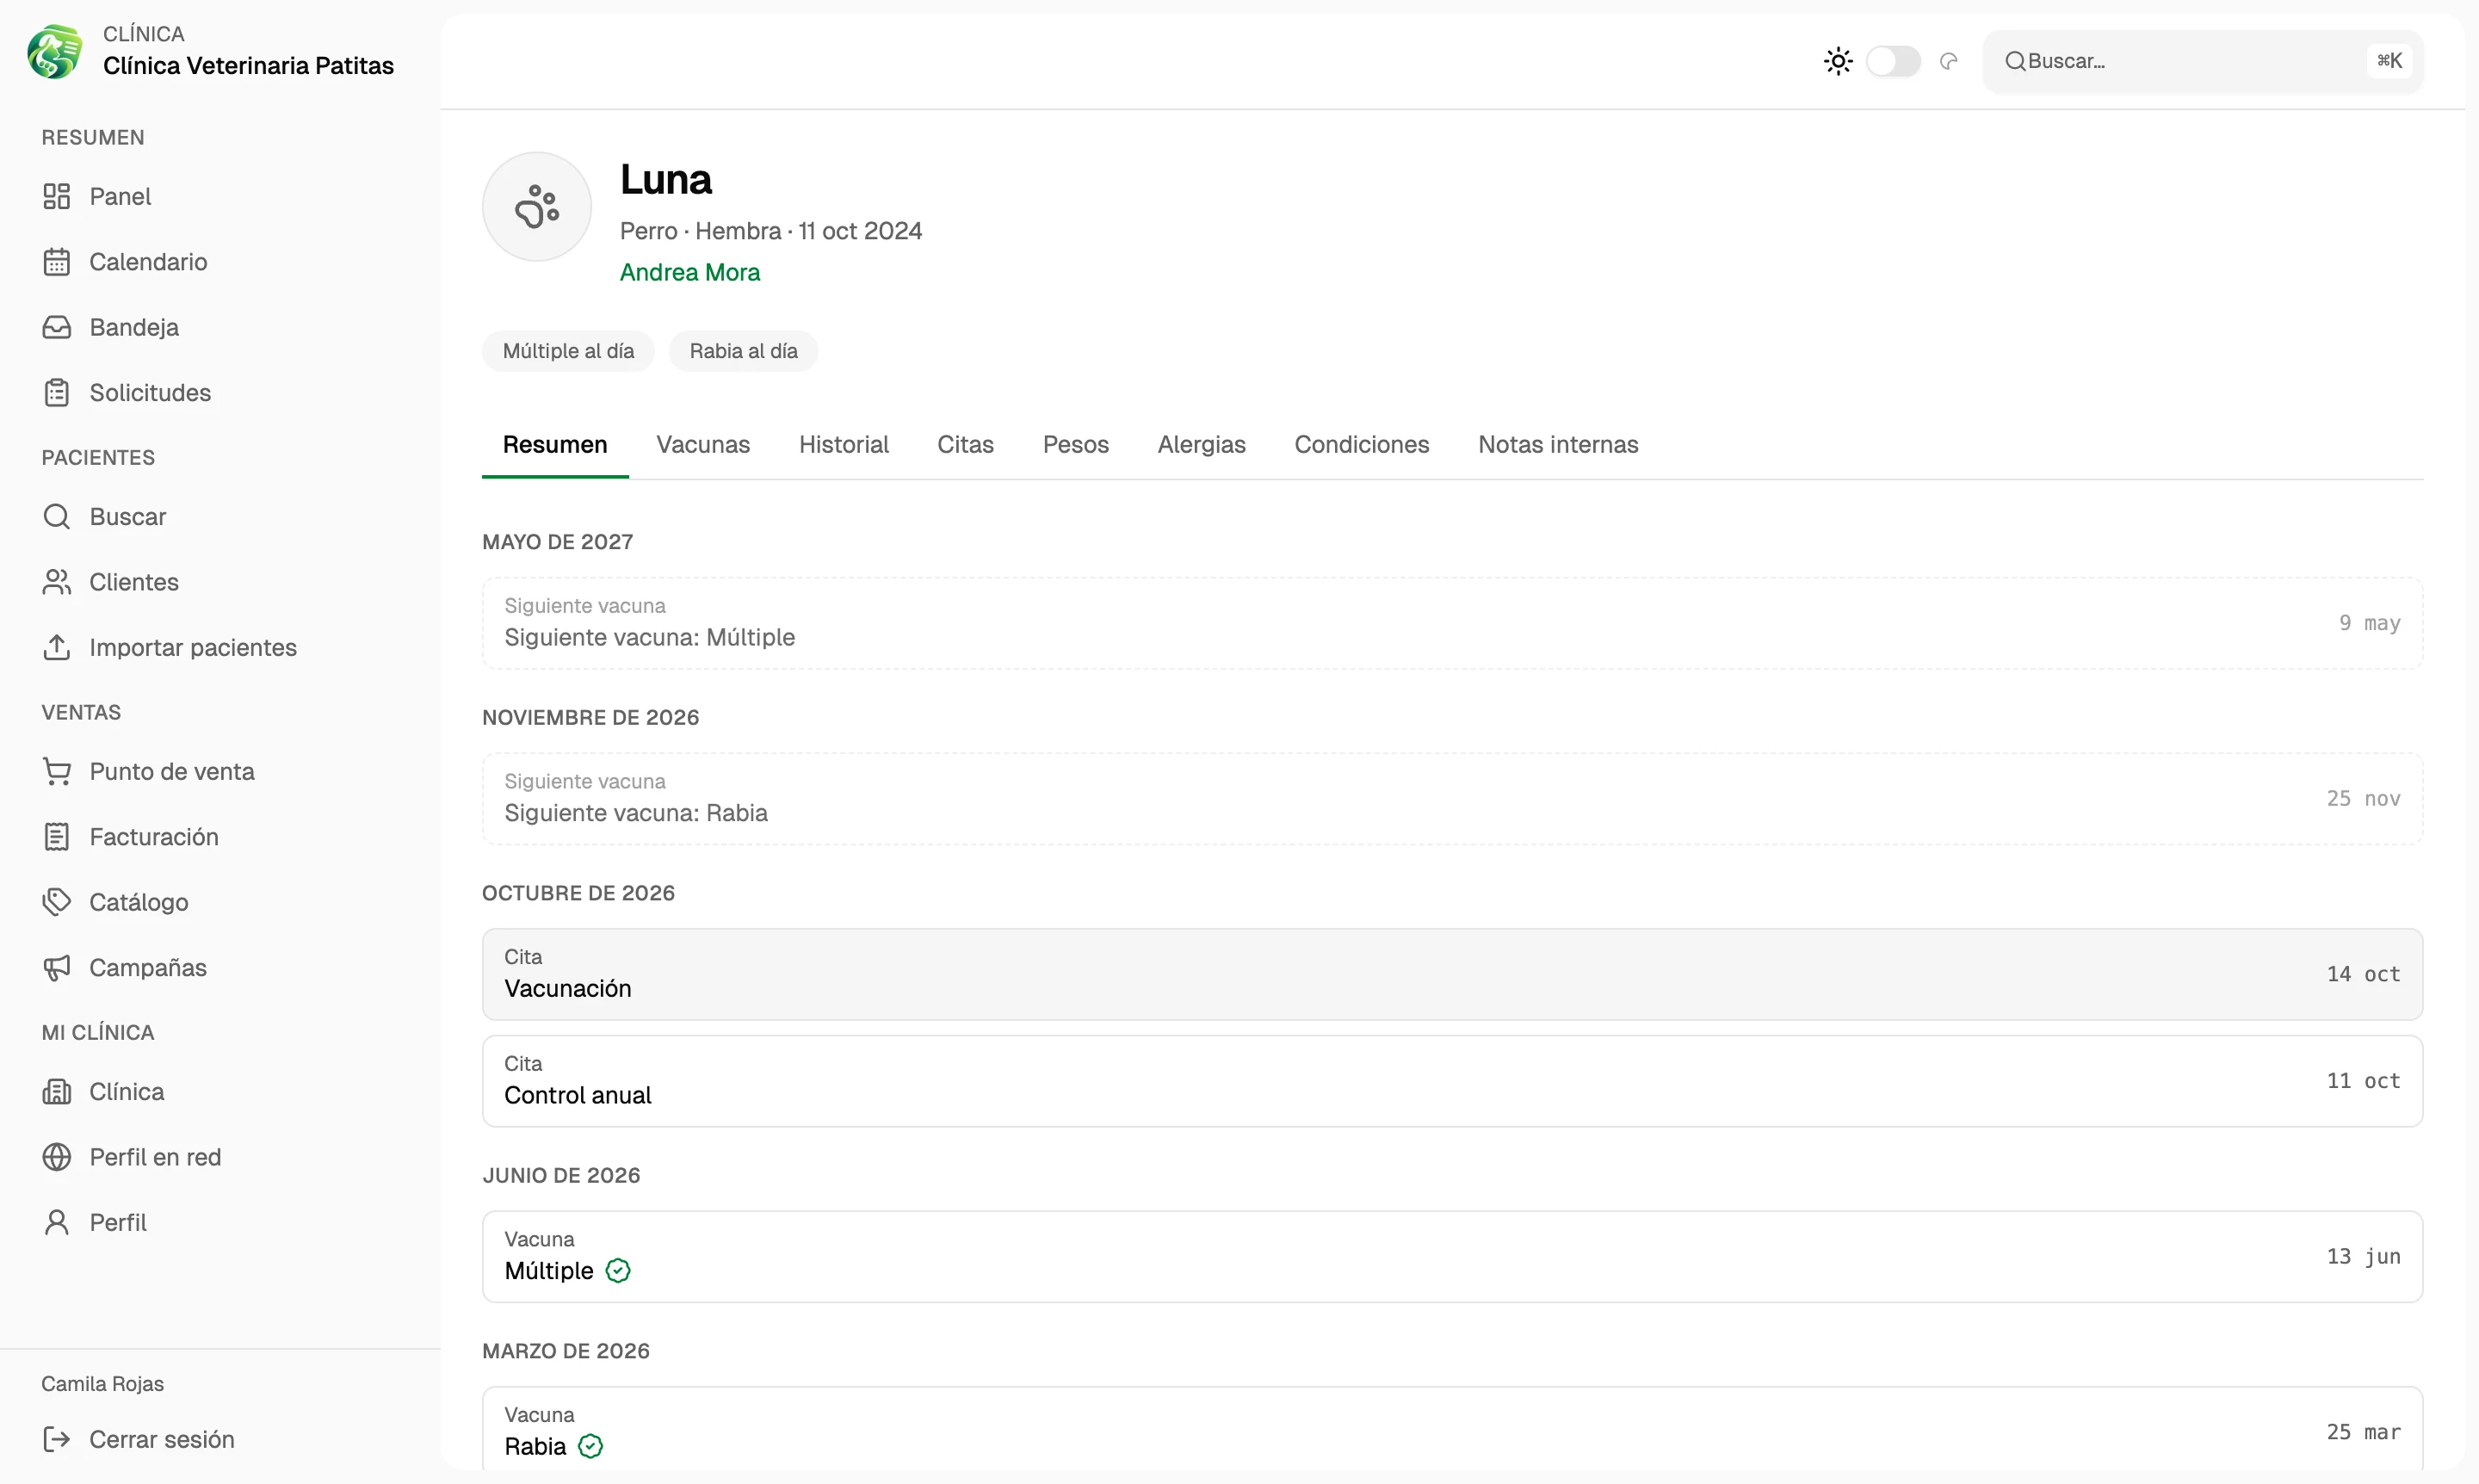Open the Rabia vaccine entry on 25 mar

(1452, 1430)
